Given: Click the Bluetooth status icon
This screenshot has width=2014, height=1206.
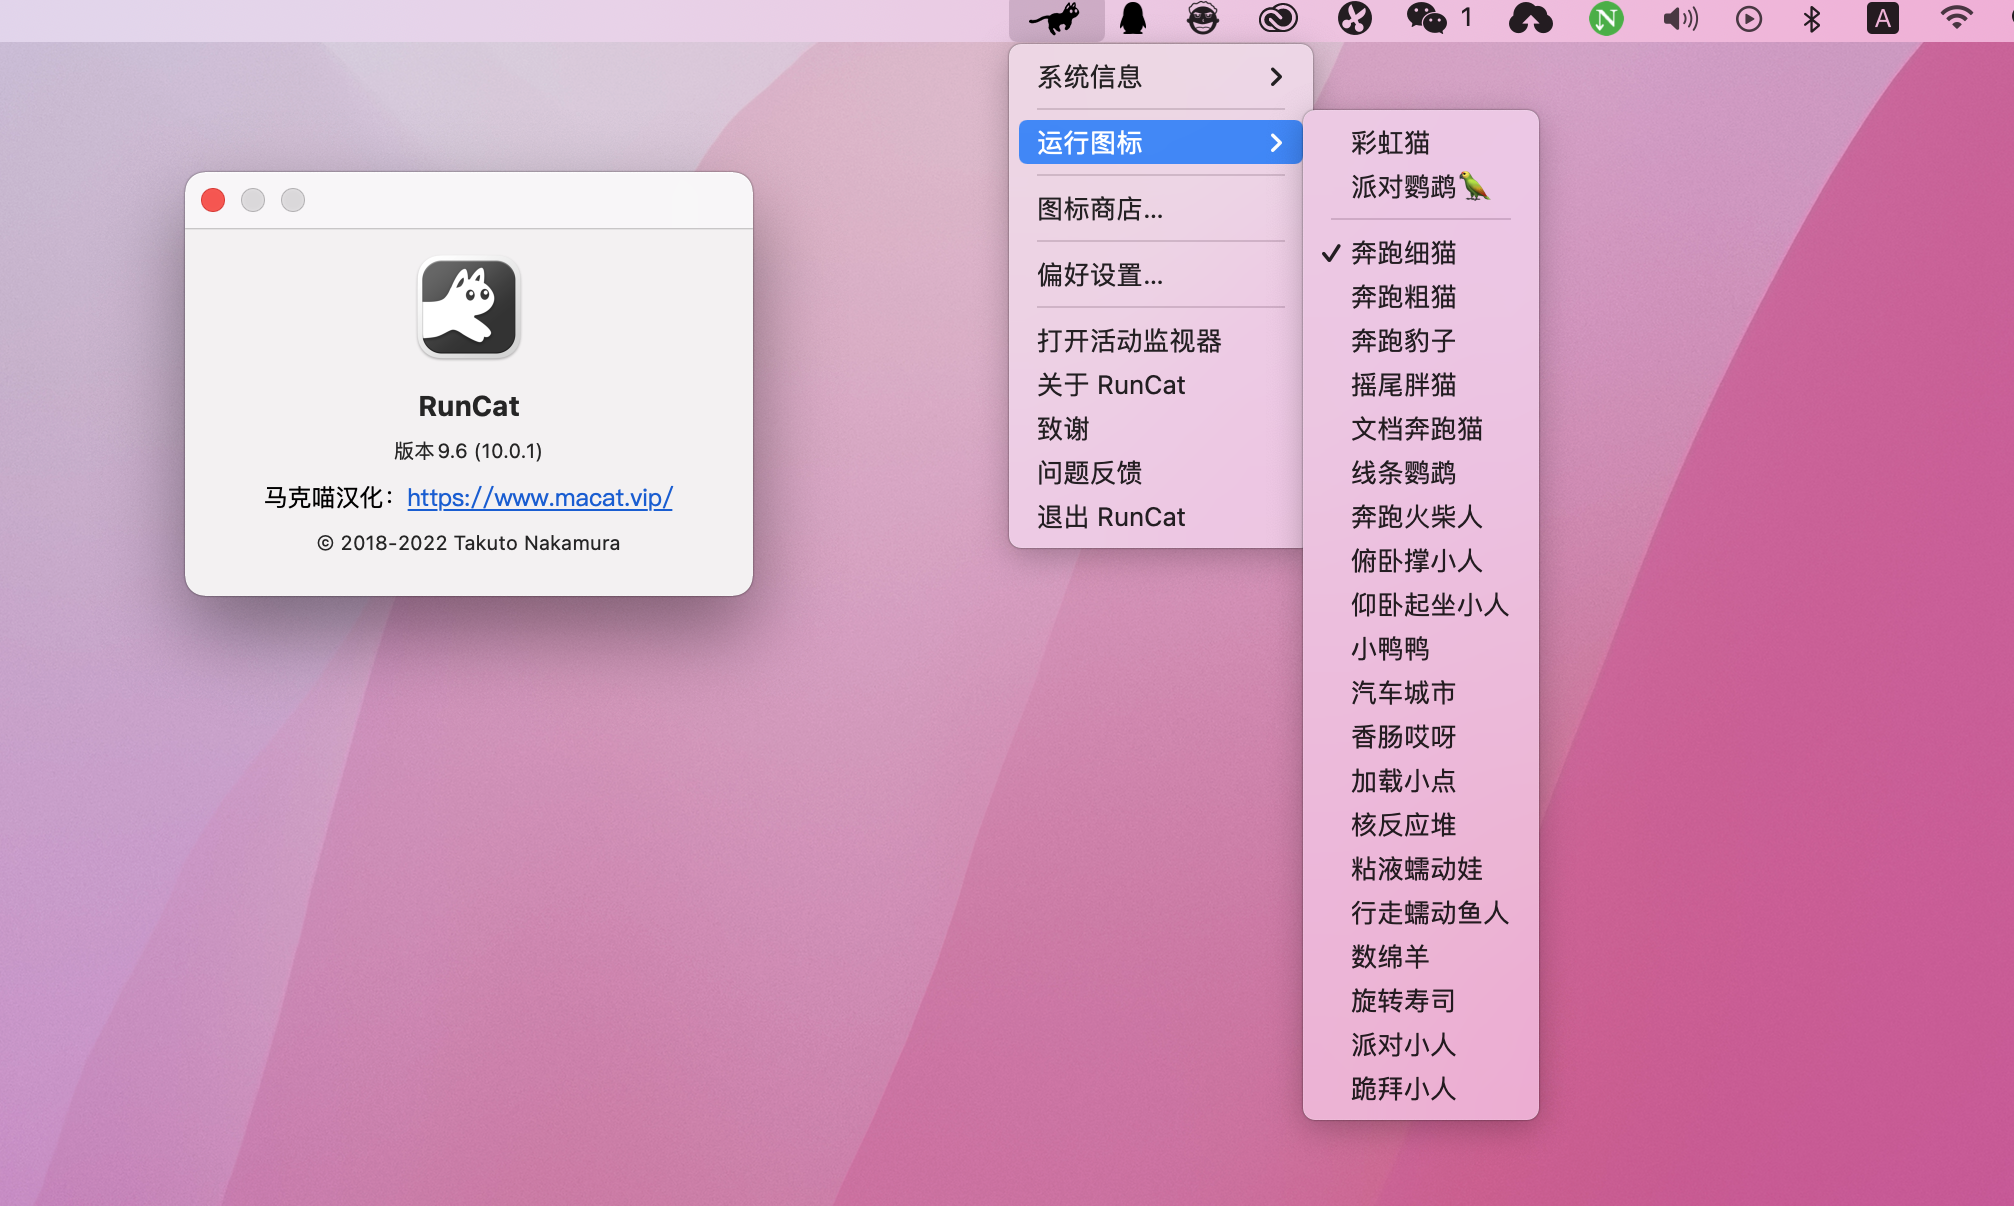Looking at the screenshot, I should (1812, 19).
